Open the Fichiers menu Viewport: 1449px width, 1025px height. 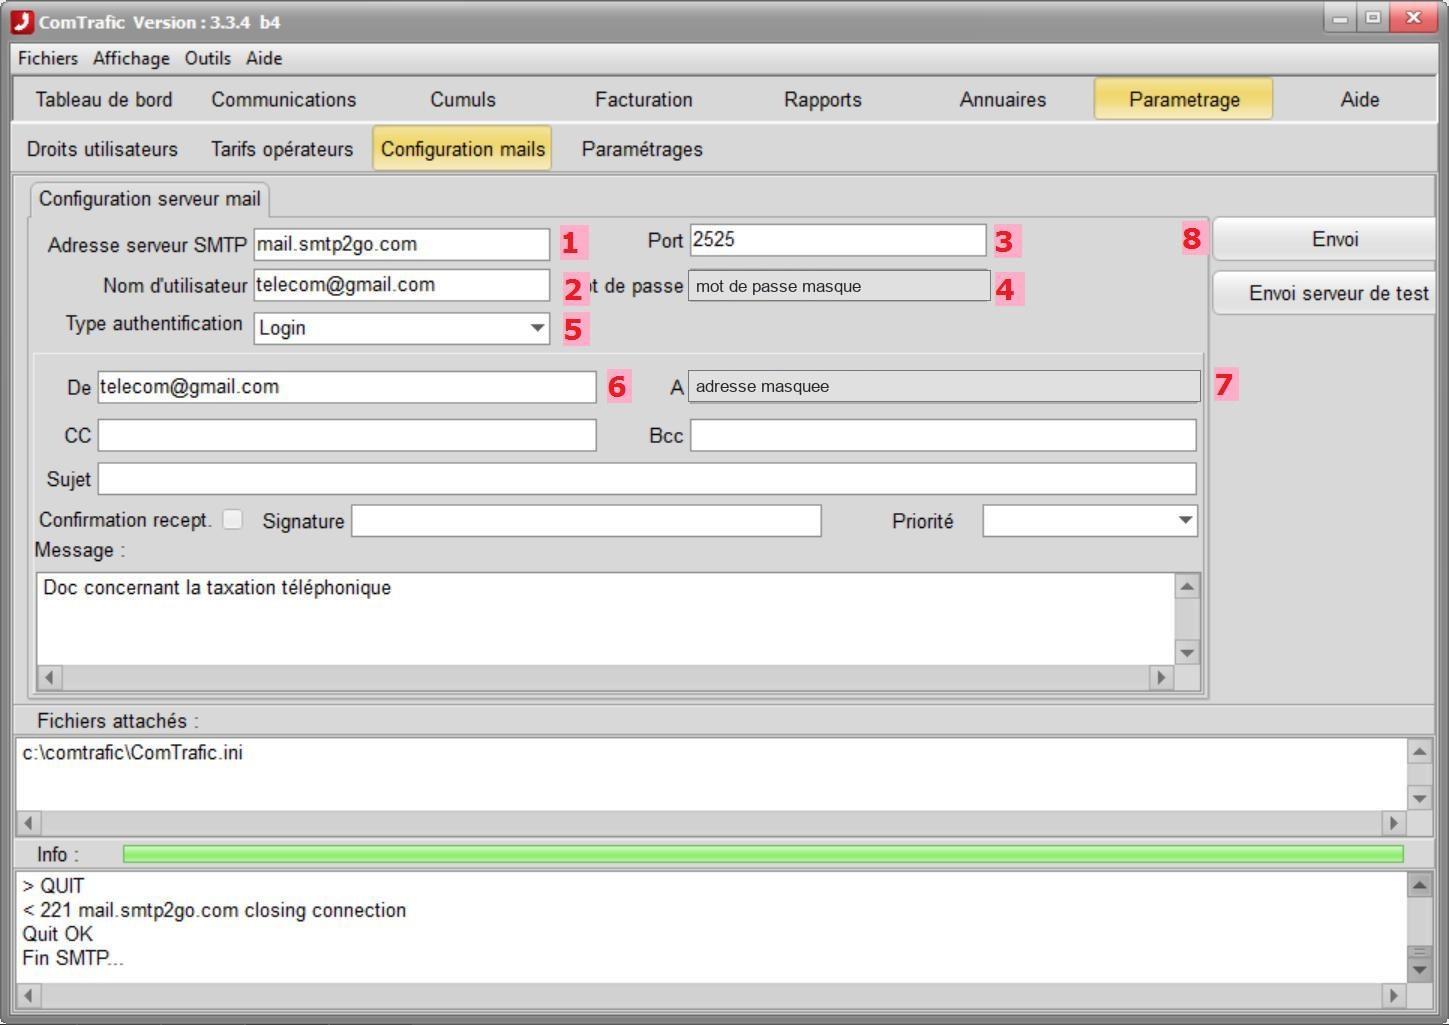(x=48, y=58)
